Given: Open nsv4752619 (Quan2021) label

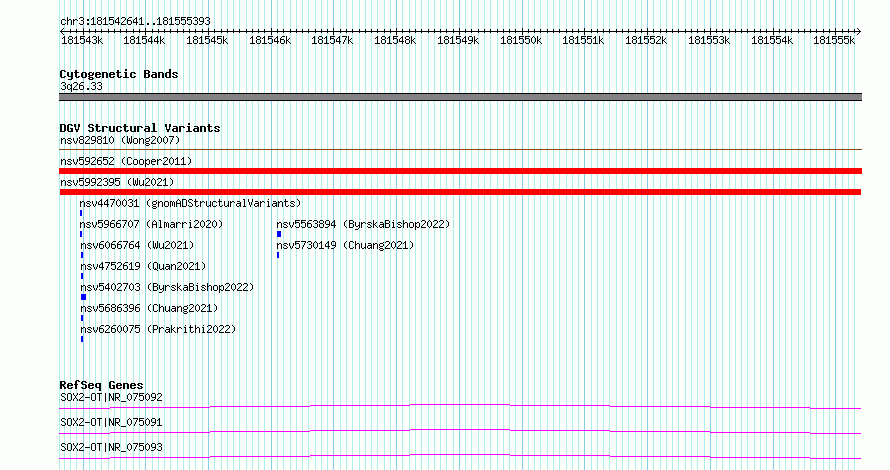Looking at the screenshot, I should 143,266.
